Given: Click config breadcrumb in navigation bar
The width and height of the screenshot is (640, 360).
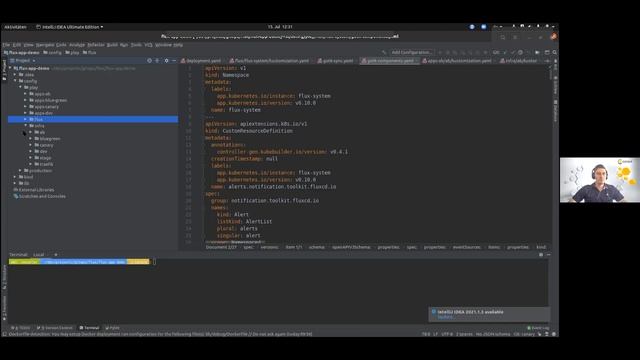Looking at the screenshot, I should (52, 53).
